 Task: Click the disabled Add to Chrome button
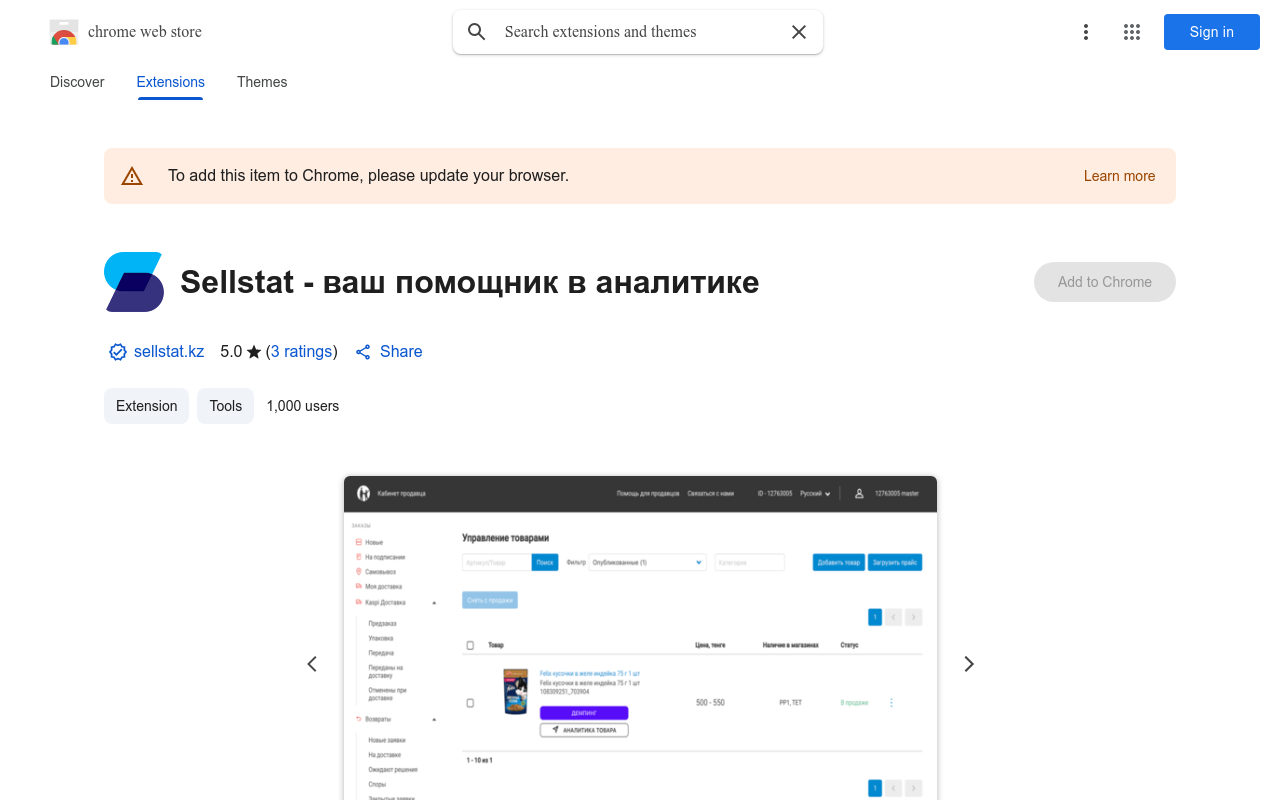tap(1105, 282)
